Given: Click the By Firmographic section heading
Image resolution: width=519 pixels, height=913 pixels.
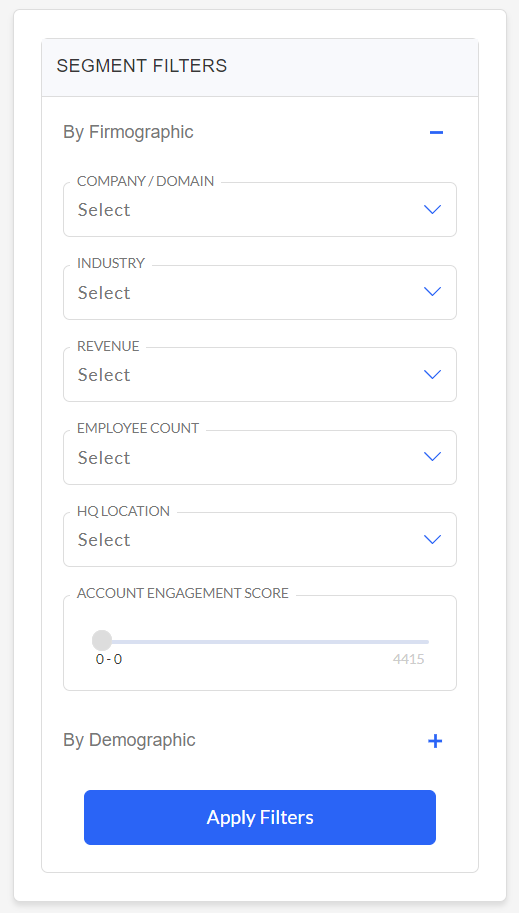Looking at the screenshot, I should [x=128, y=132].
